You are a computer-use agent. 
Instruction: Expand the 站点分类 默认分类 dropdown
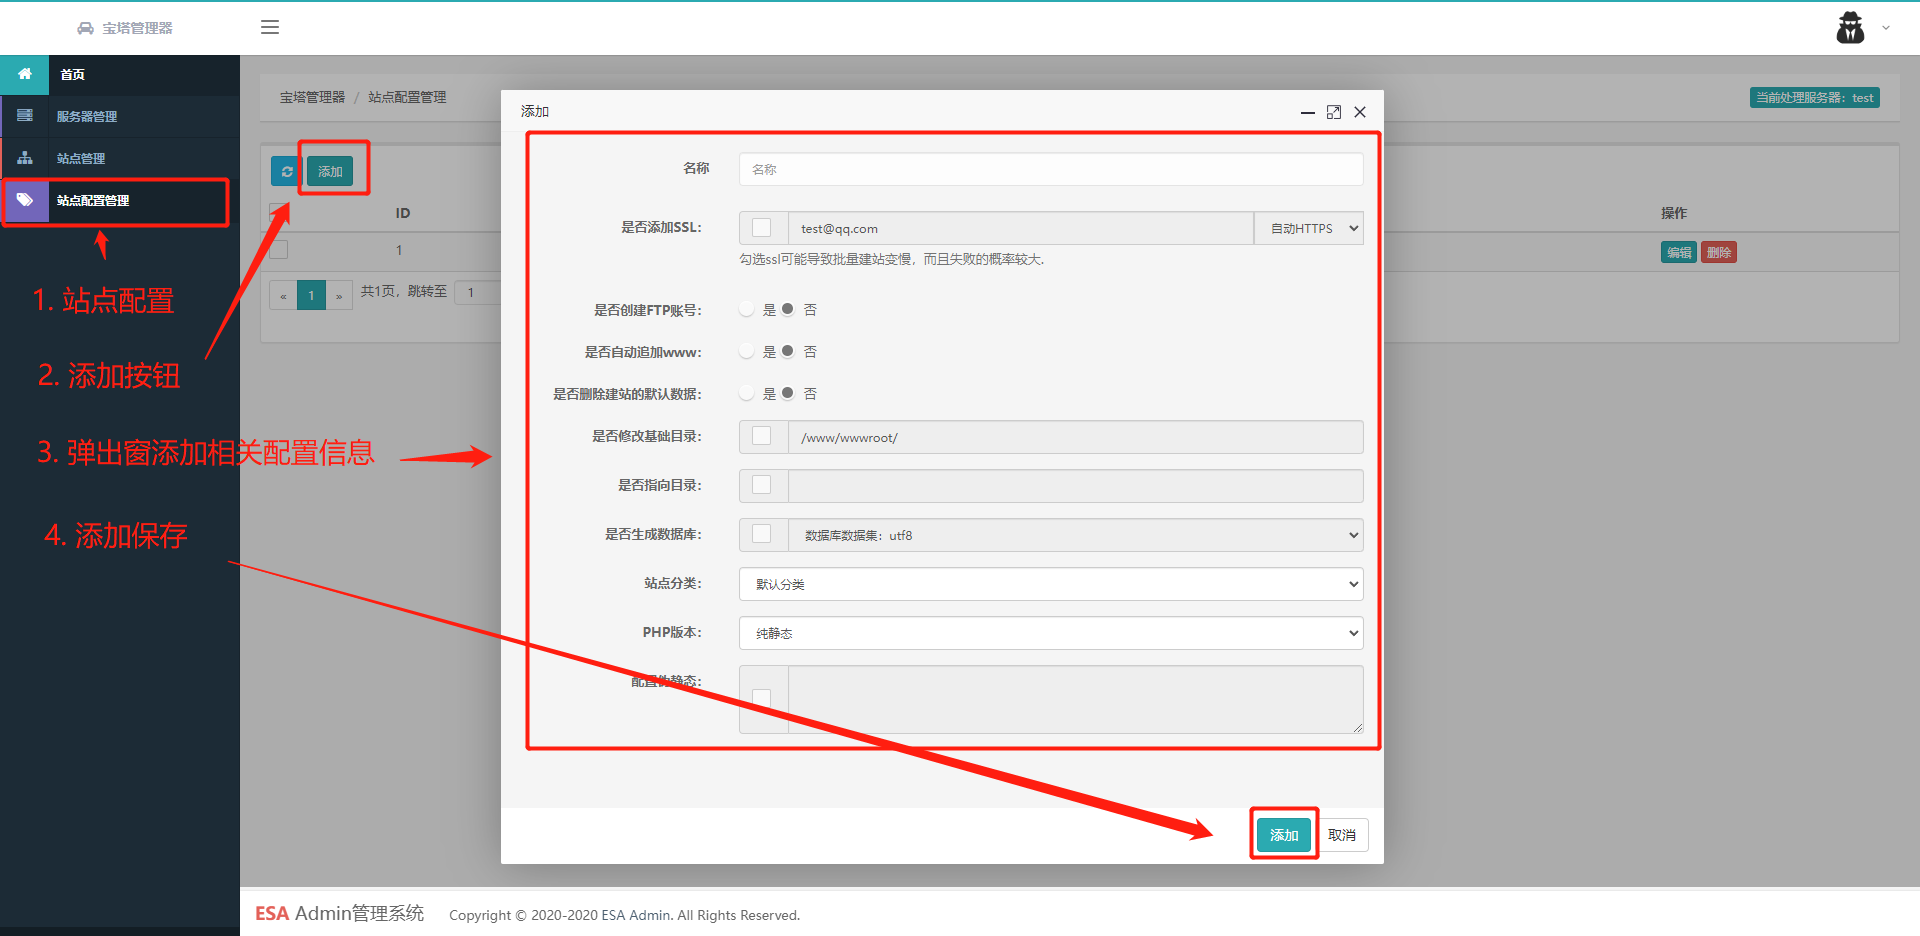(1051, 584)
